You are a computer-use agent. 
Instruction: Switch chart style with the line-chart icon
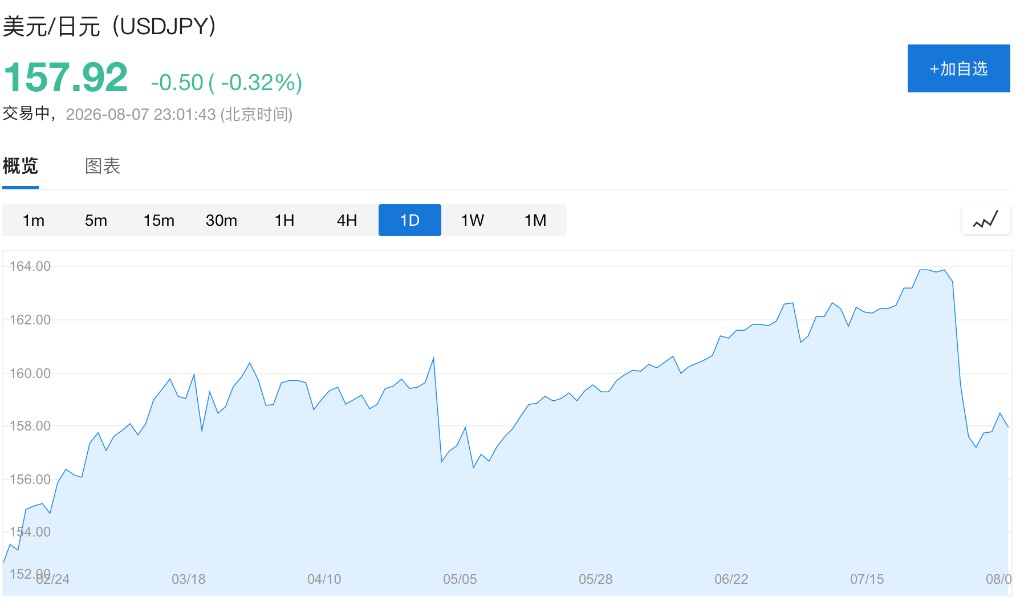click(985, 219)
